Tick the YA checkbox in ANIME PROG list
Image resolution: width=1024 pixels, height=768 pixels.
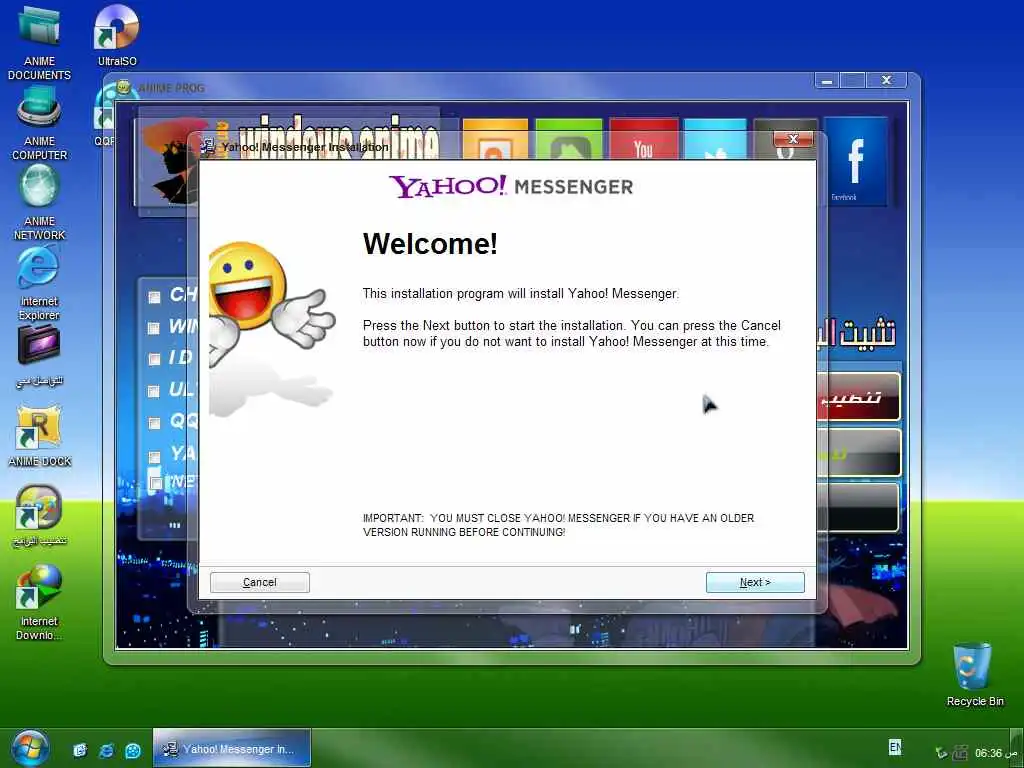[x=154, y=456]
